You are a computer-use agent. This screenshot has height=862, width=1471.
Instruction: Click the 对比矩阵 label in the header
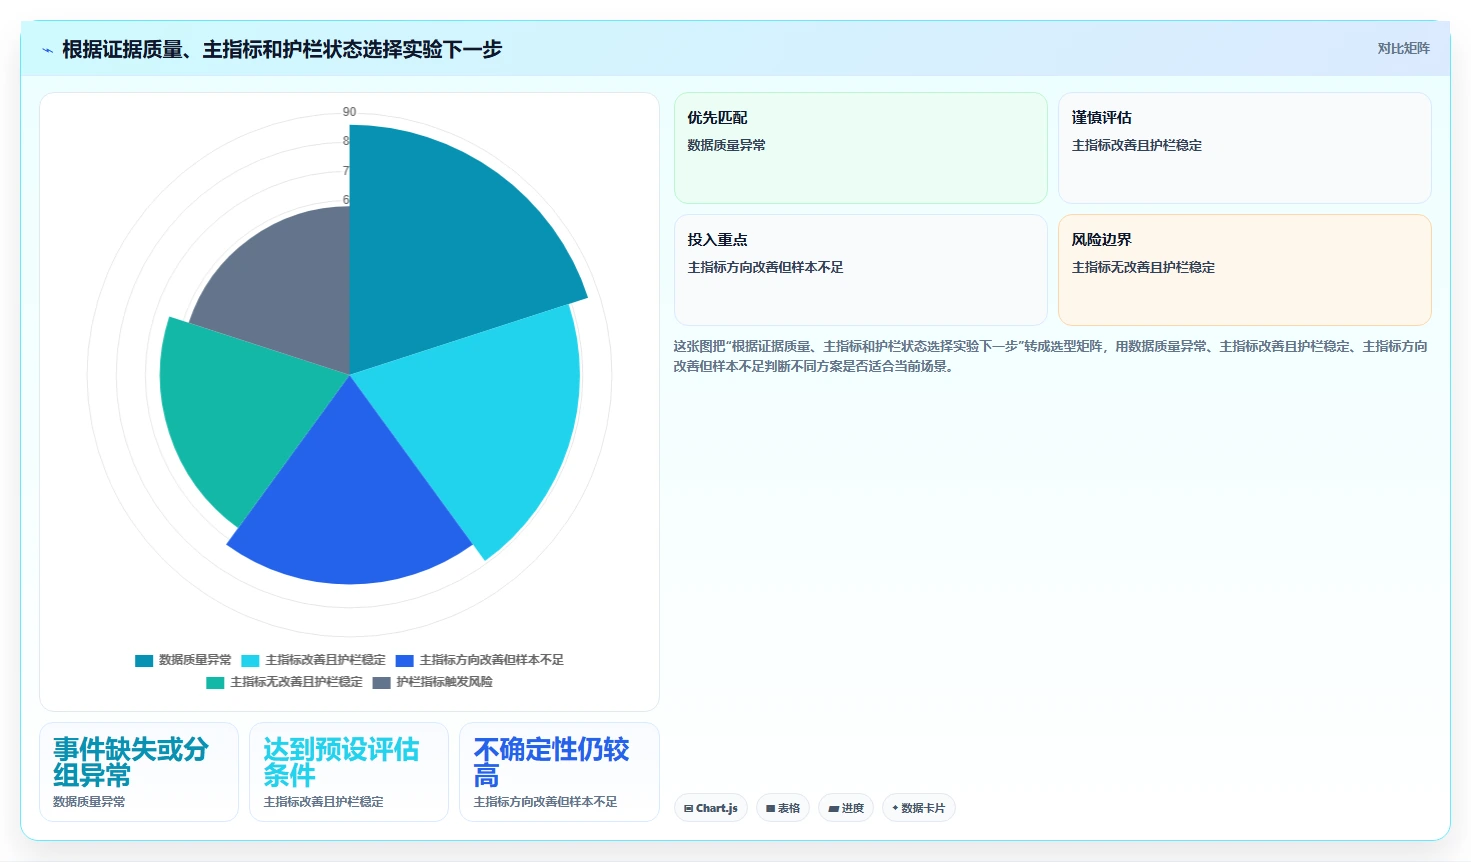[1403, 48]
